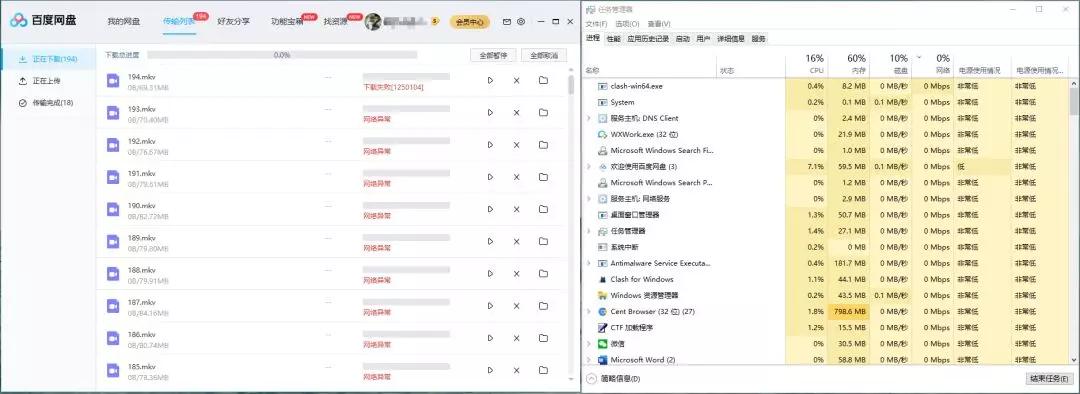Open 详细信息 tab in Task Manager
1080x394 pixels.
point(731,39)
